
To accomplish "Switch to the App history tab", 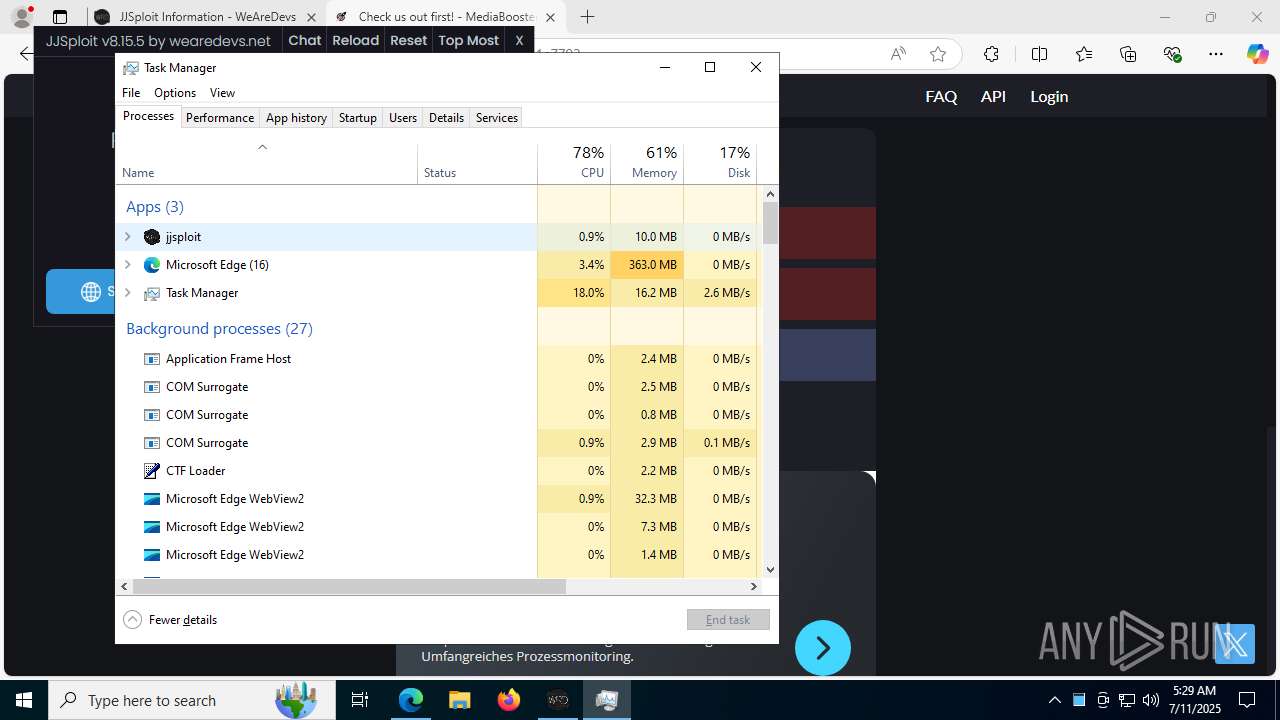I will tap(296, 117).
